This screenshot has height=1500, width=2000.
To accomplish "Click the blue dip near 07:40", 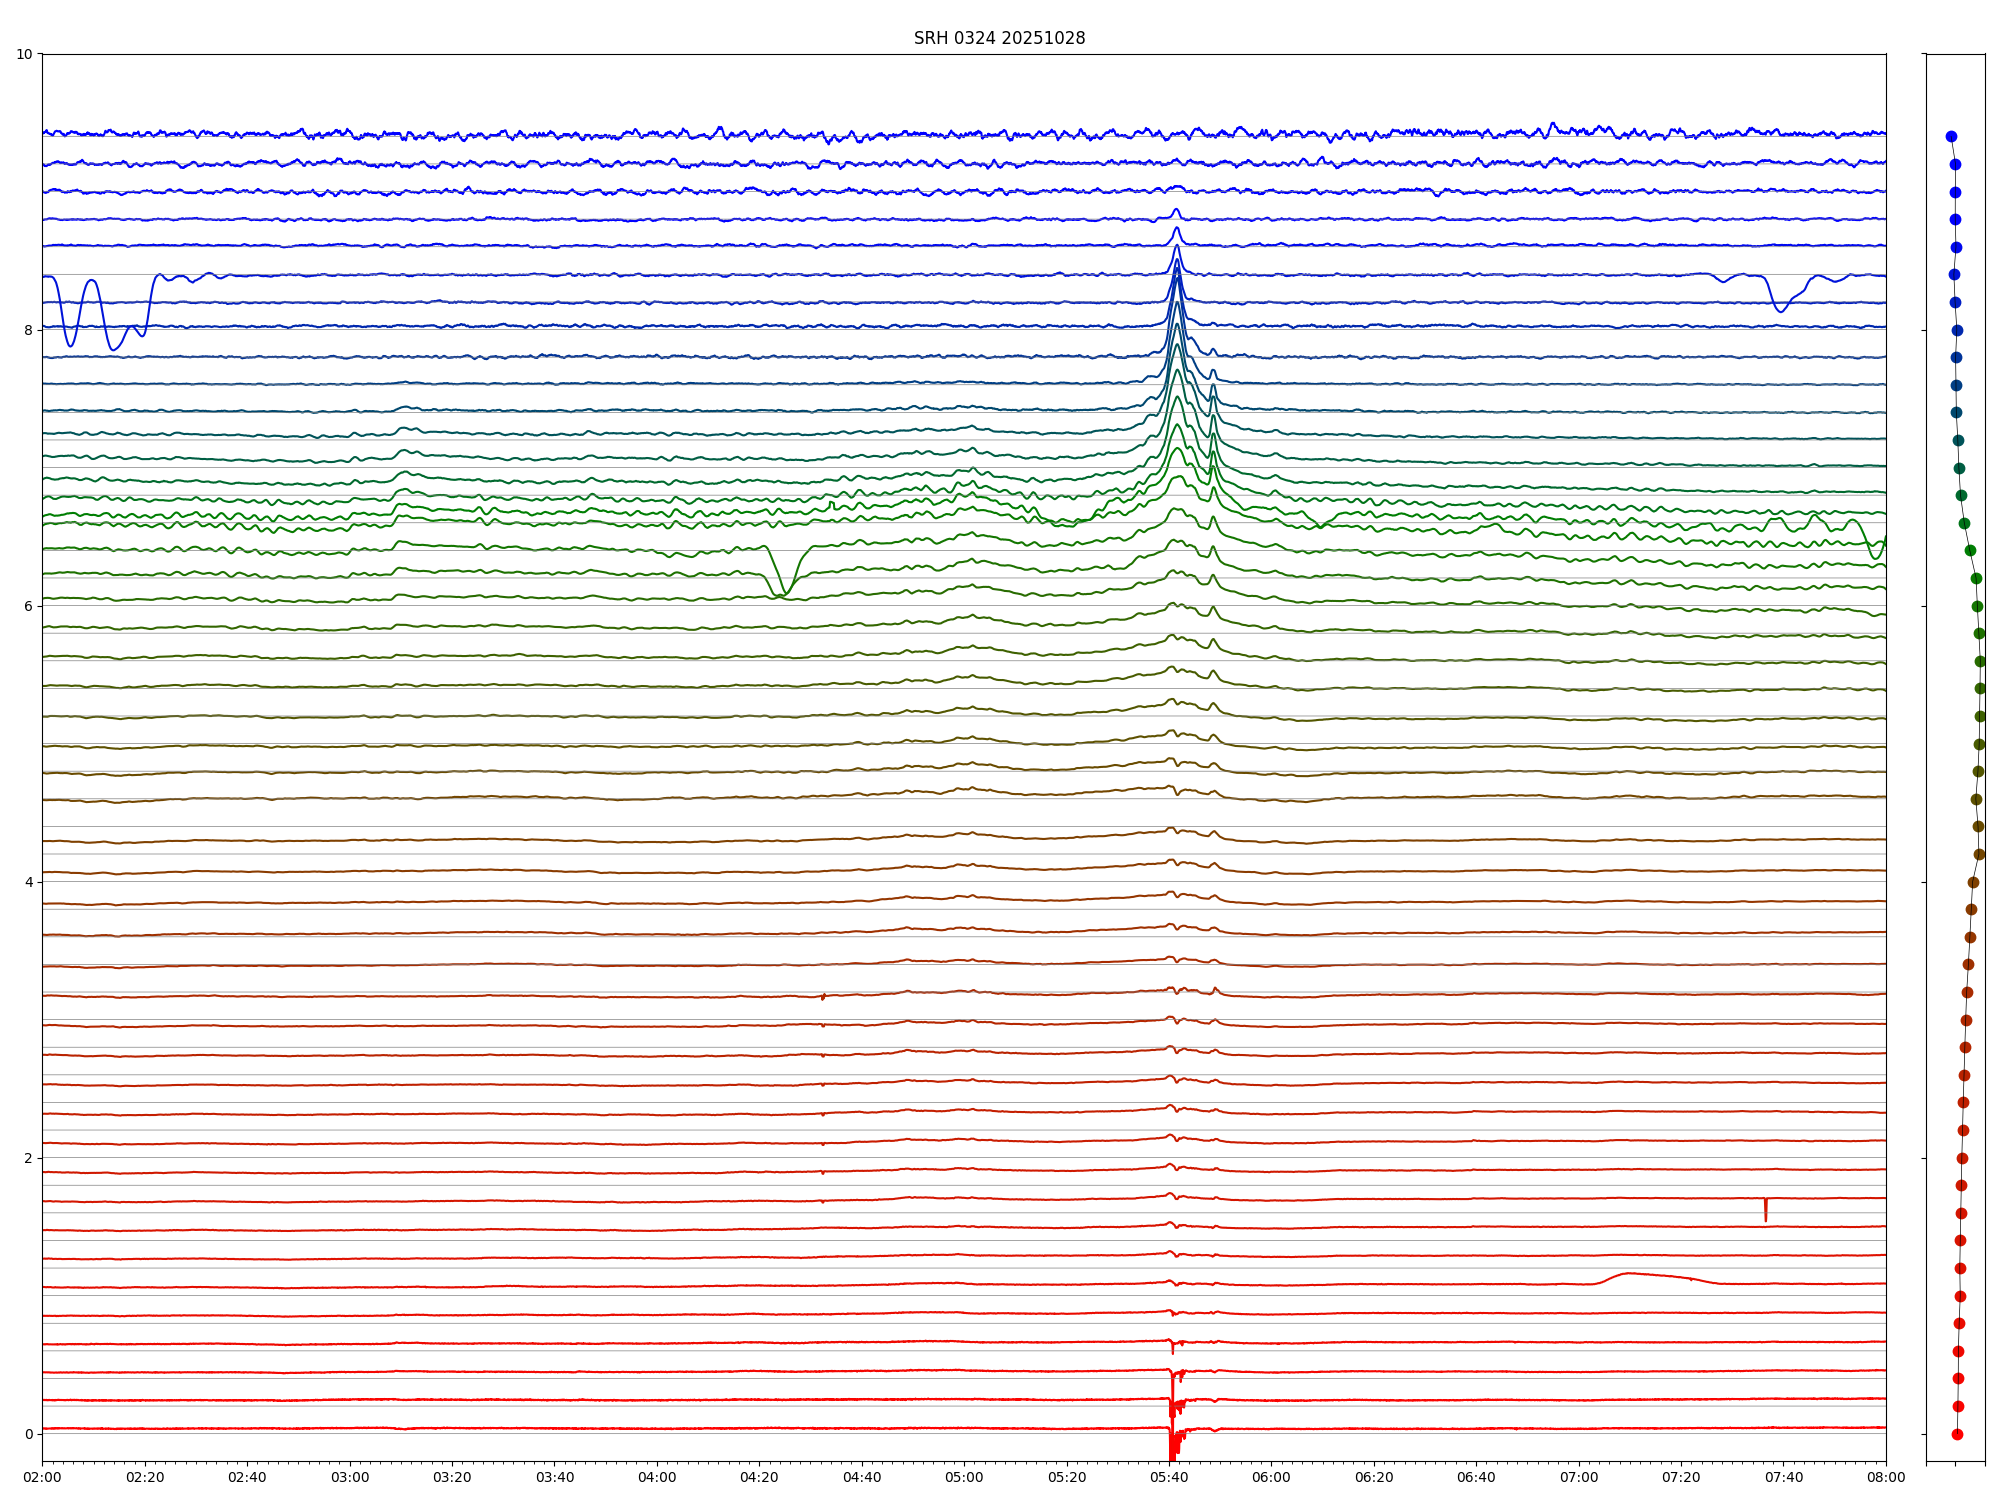I will point(1780,310).
